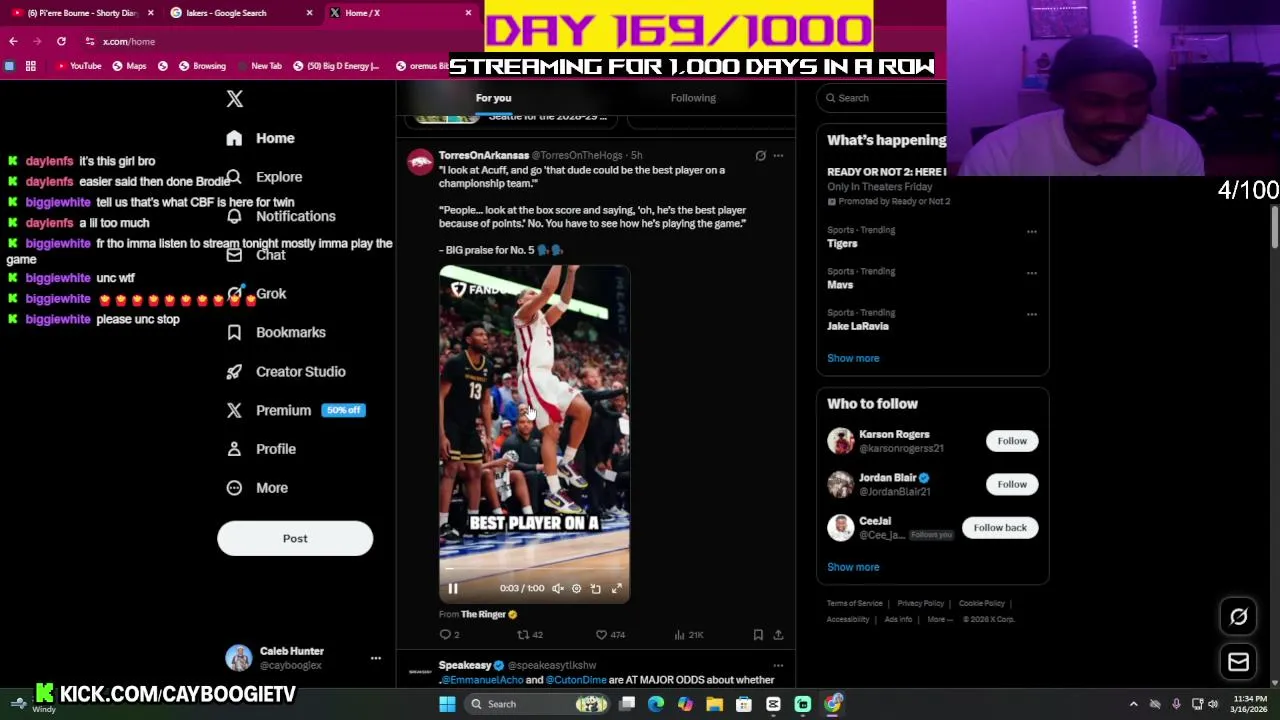Unmute the basketball video
The height and width of the screenshot is (720, 1280).
tap(558, 589)
